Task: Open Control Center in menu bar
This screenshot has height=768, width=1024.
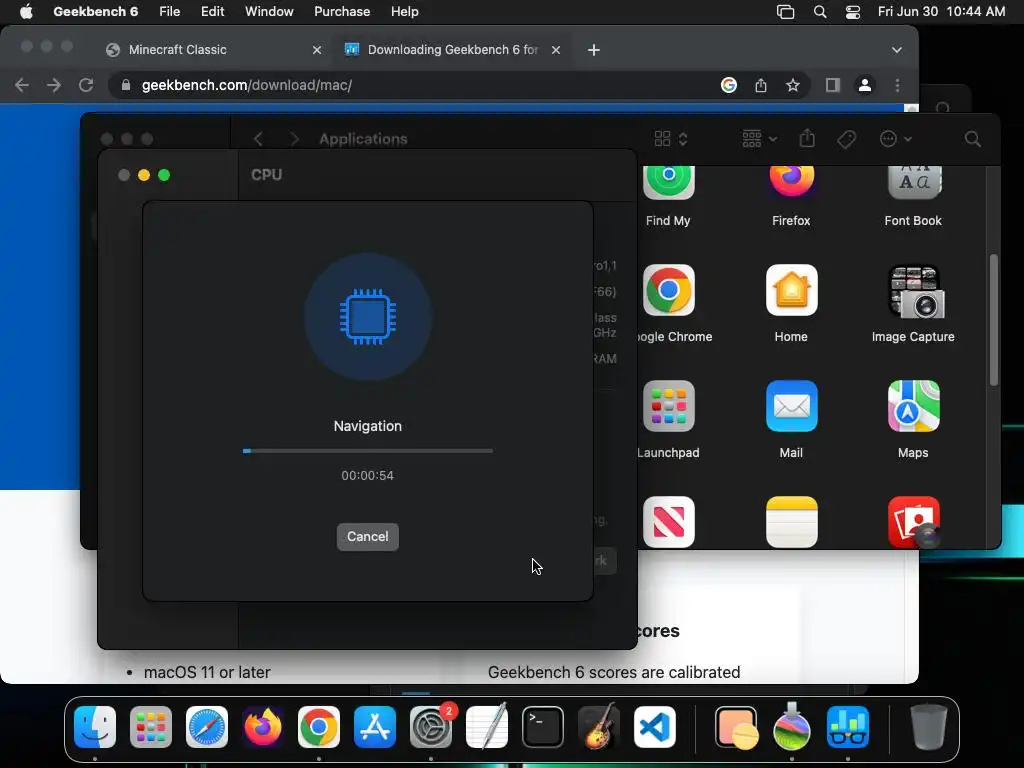Action: pos(852,12)
